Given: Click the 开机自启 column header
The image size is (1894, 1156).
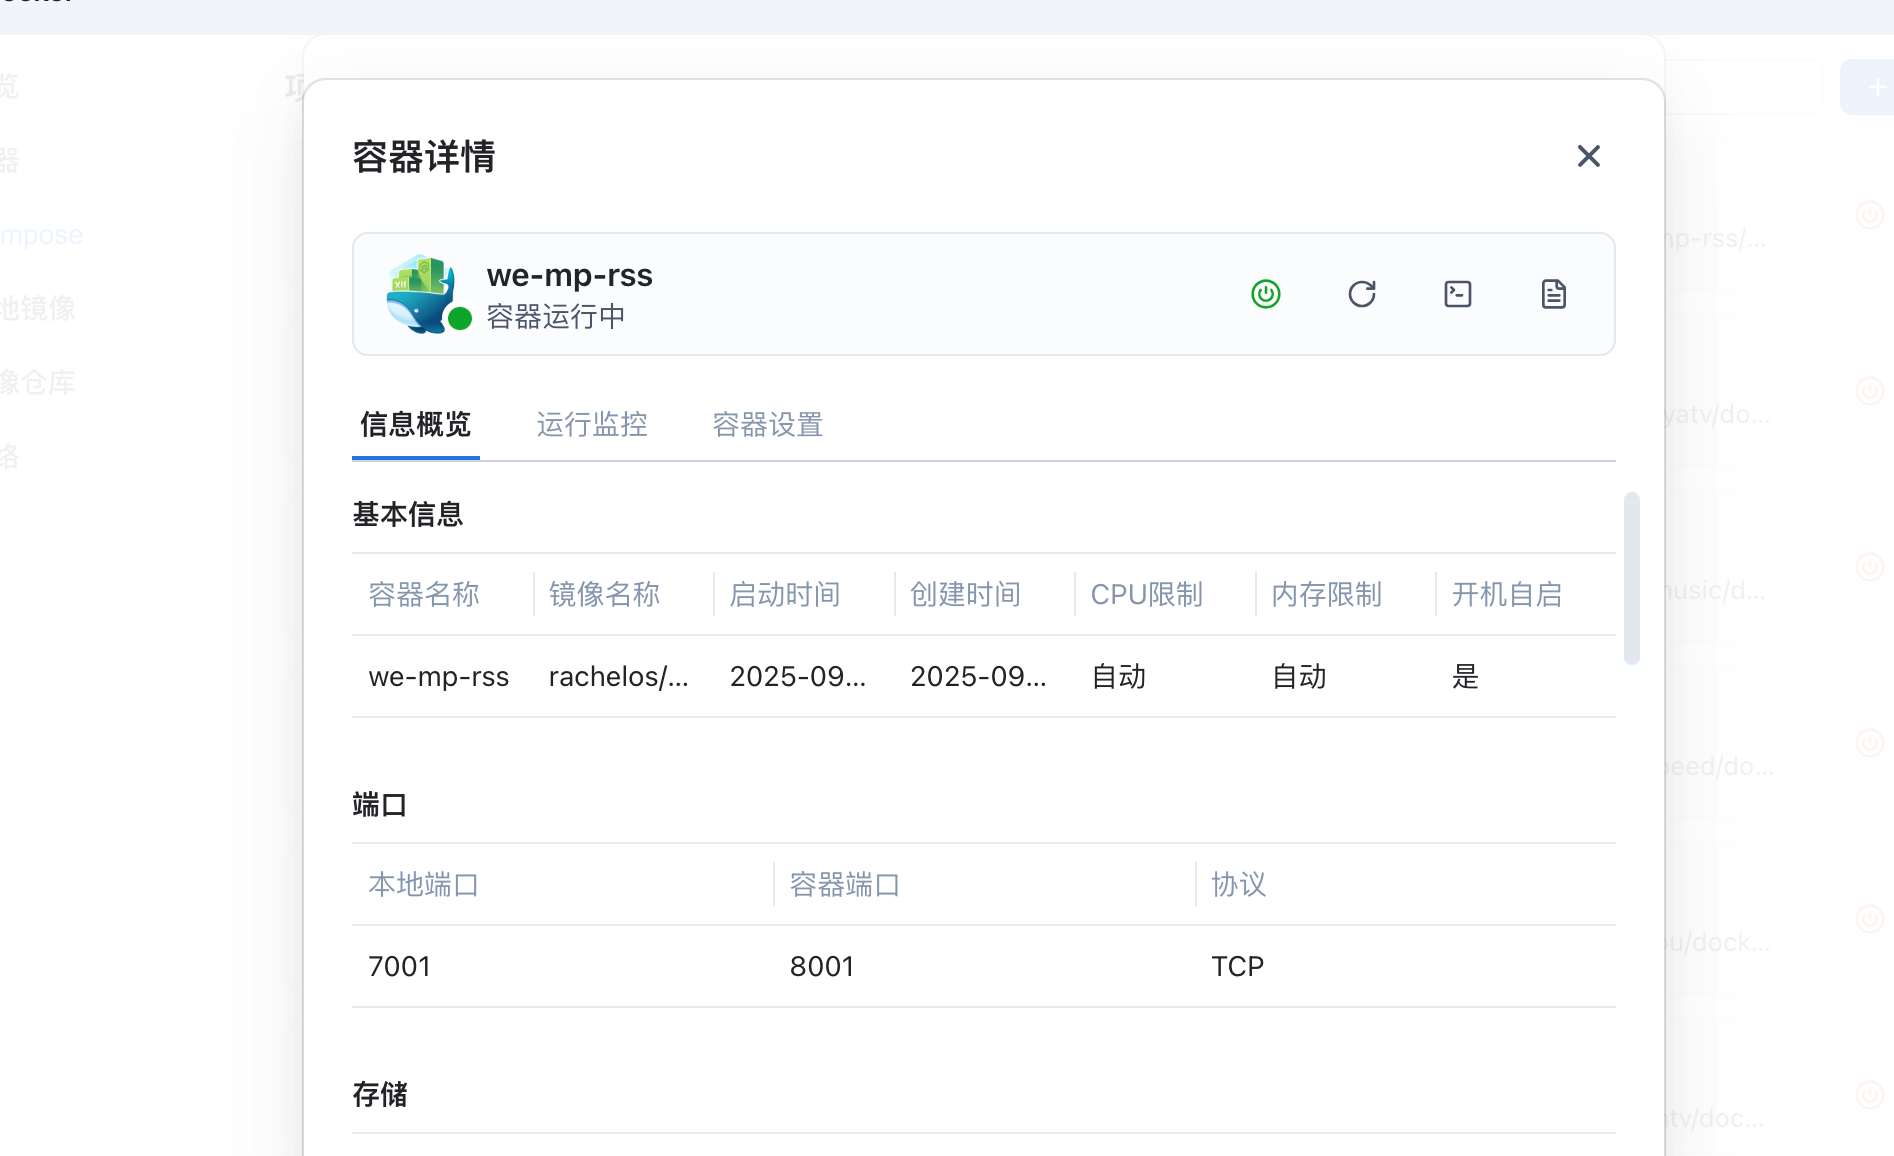Looking at the screenshot, I should pyautogui.click(x=1506, y=595).
